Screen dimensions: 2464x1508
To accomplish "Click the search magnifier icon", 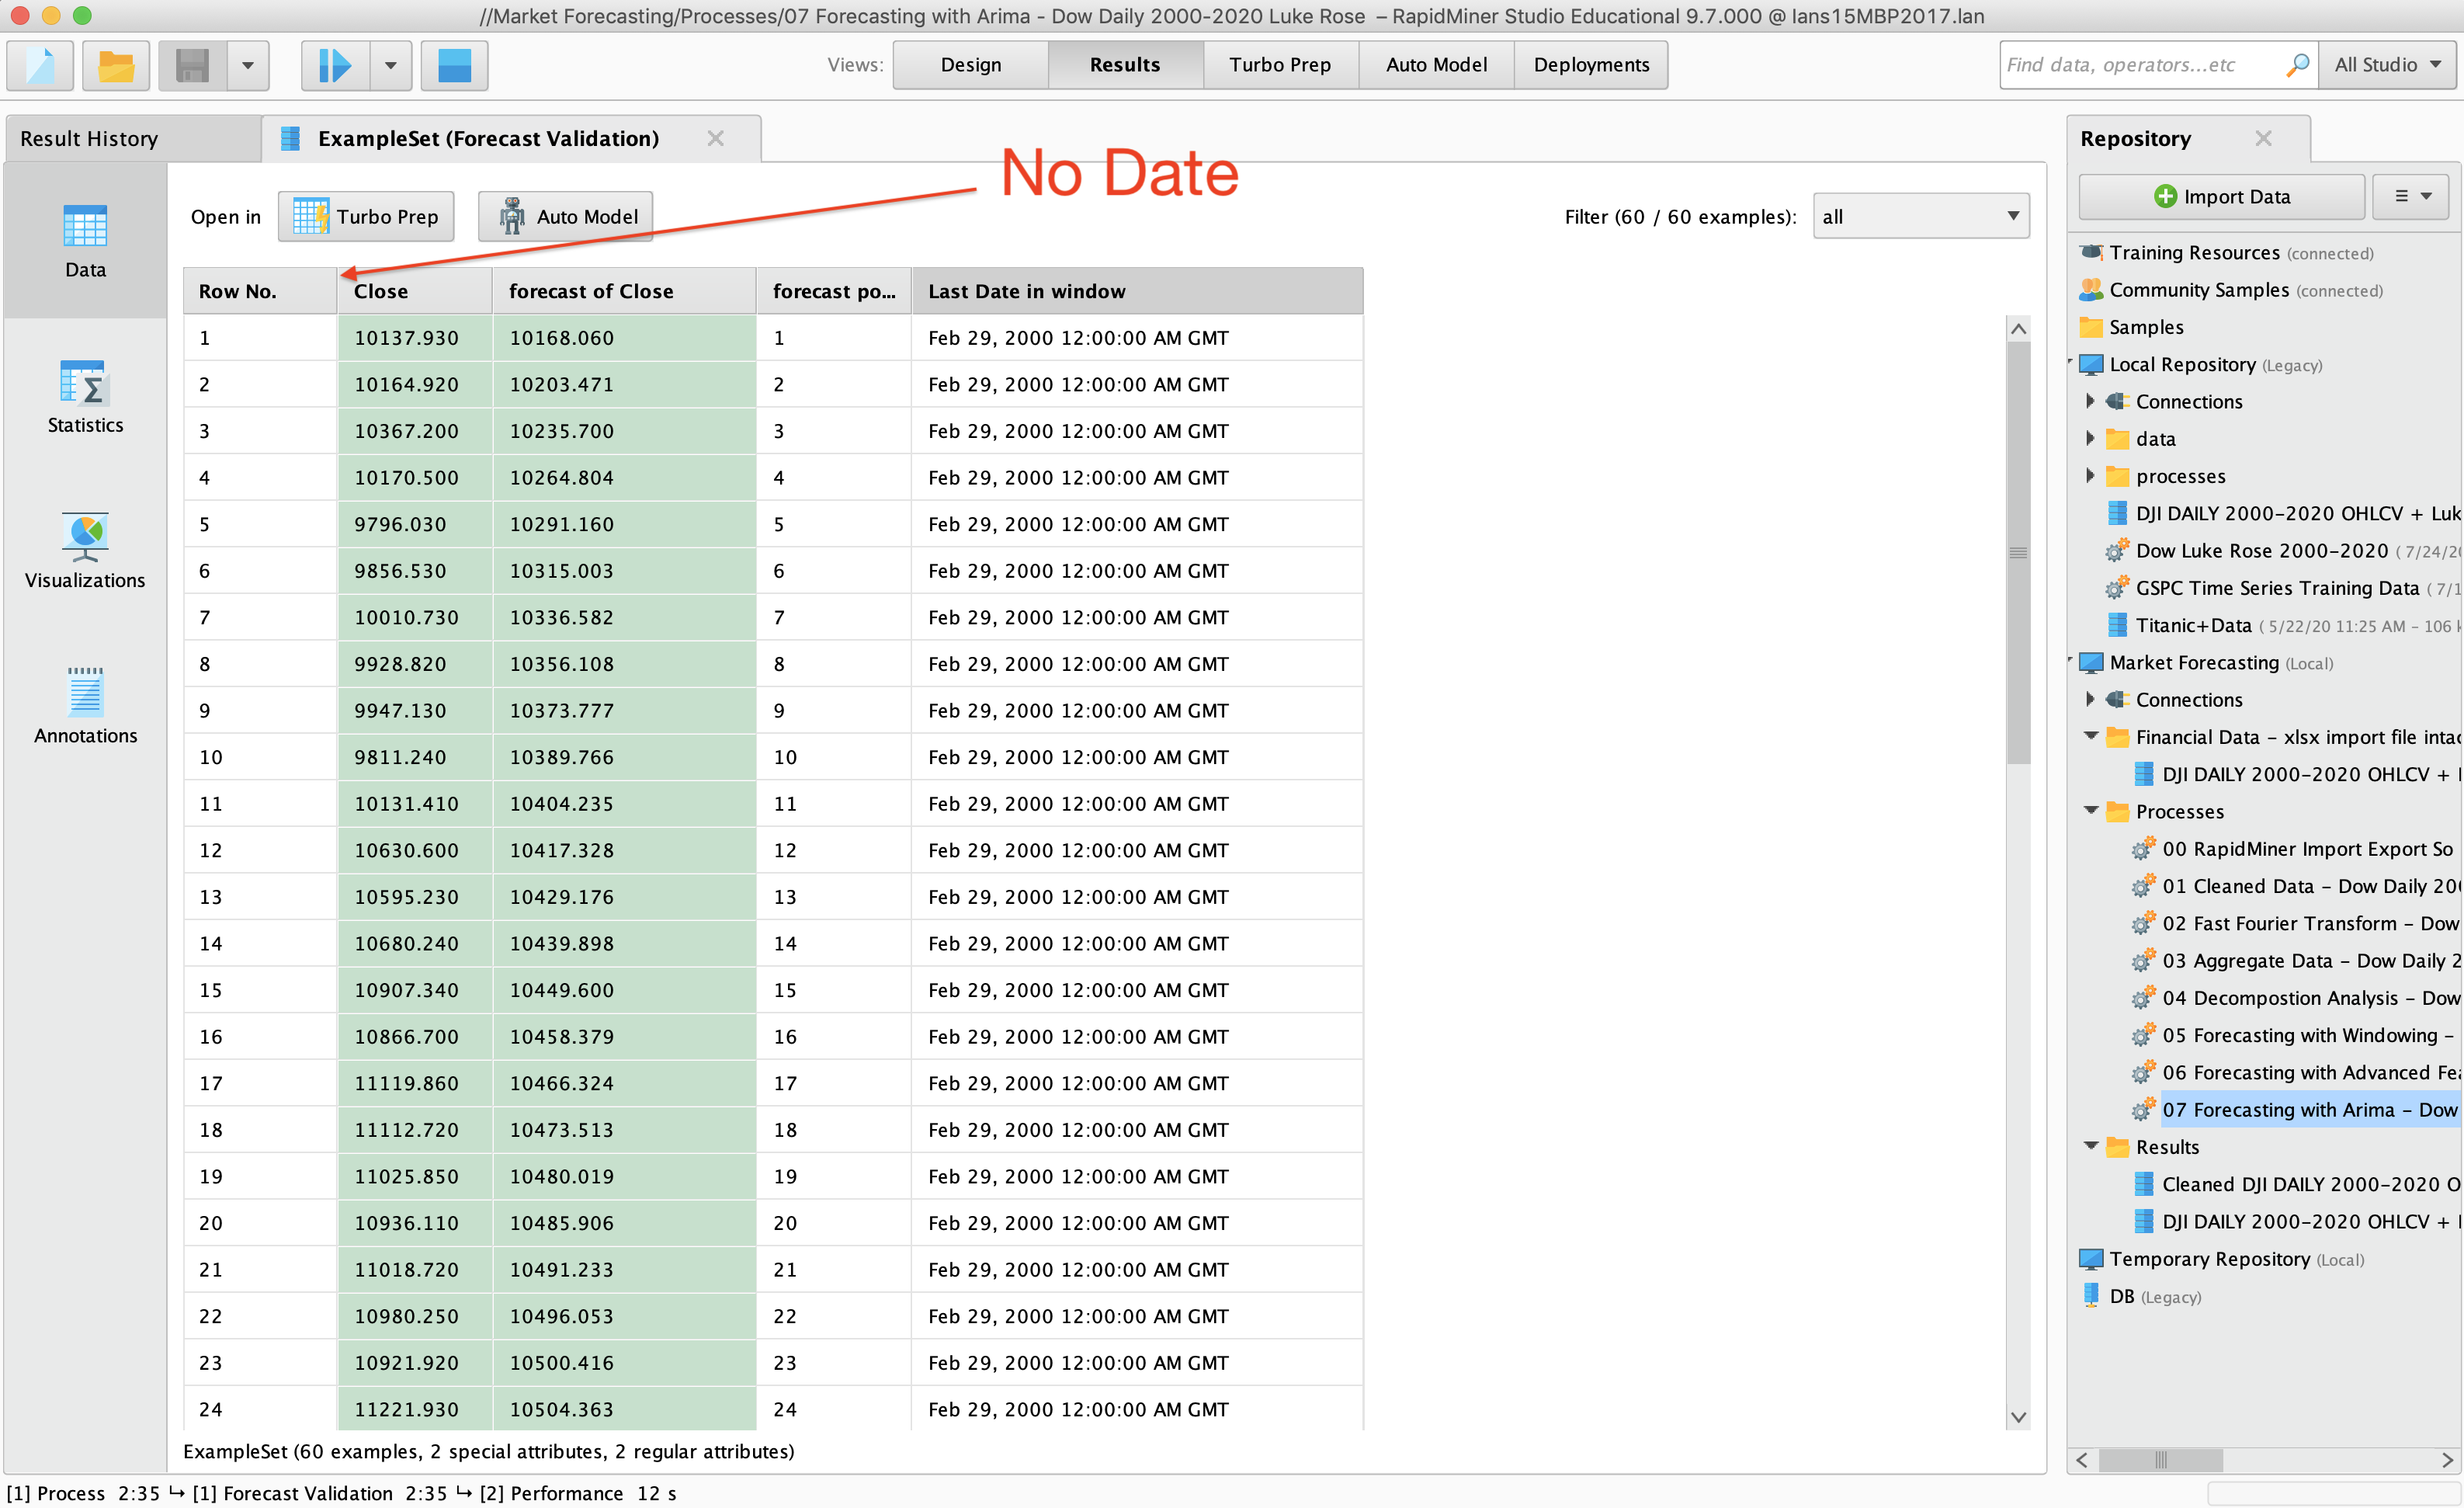I will (2298, 65).
